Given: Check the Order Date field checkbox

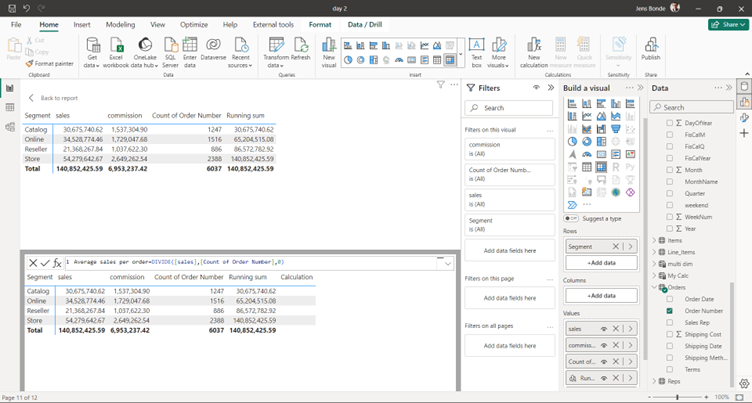Looking at the screenshot, I should (x=670, y=299).
